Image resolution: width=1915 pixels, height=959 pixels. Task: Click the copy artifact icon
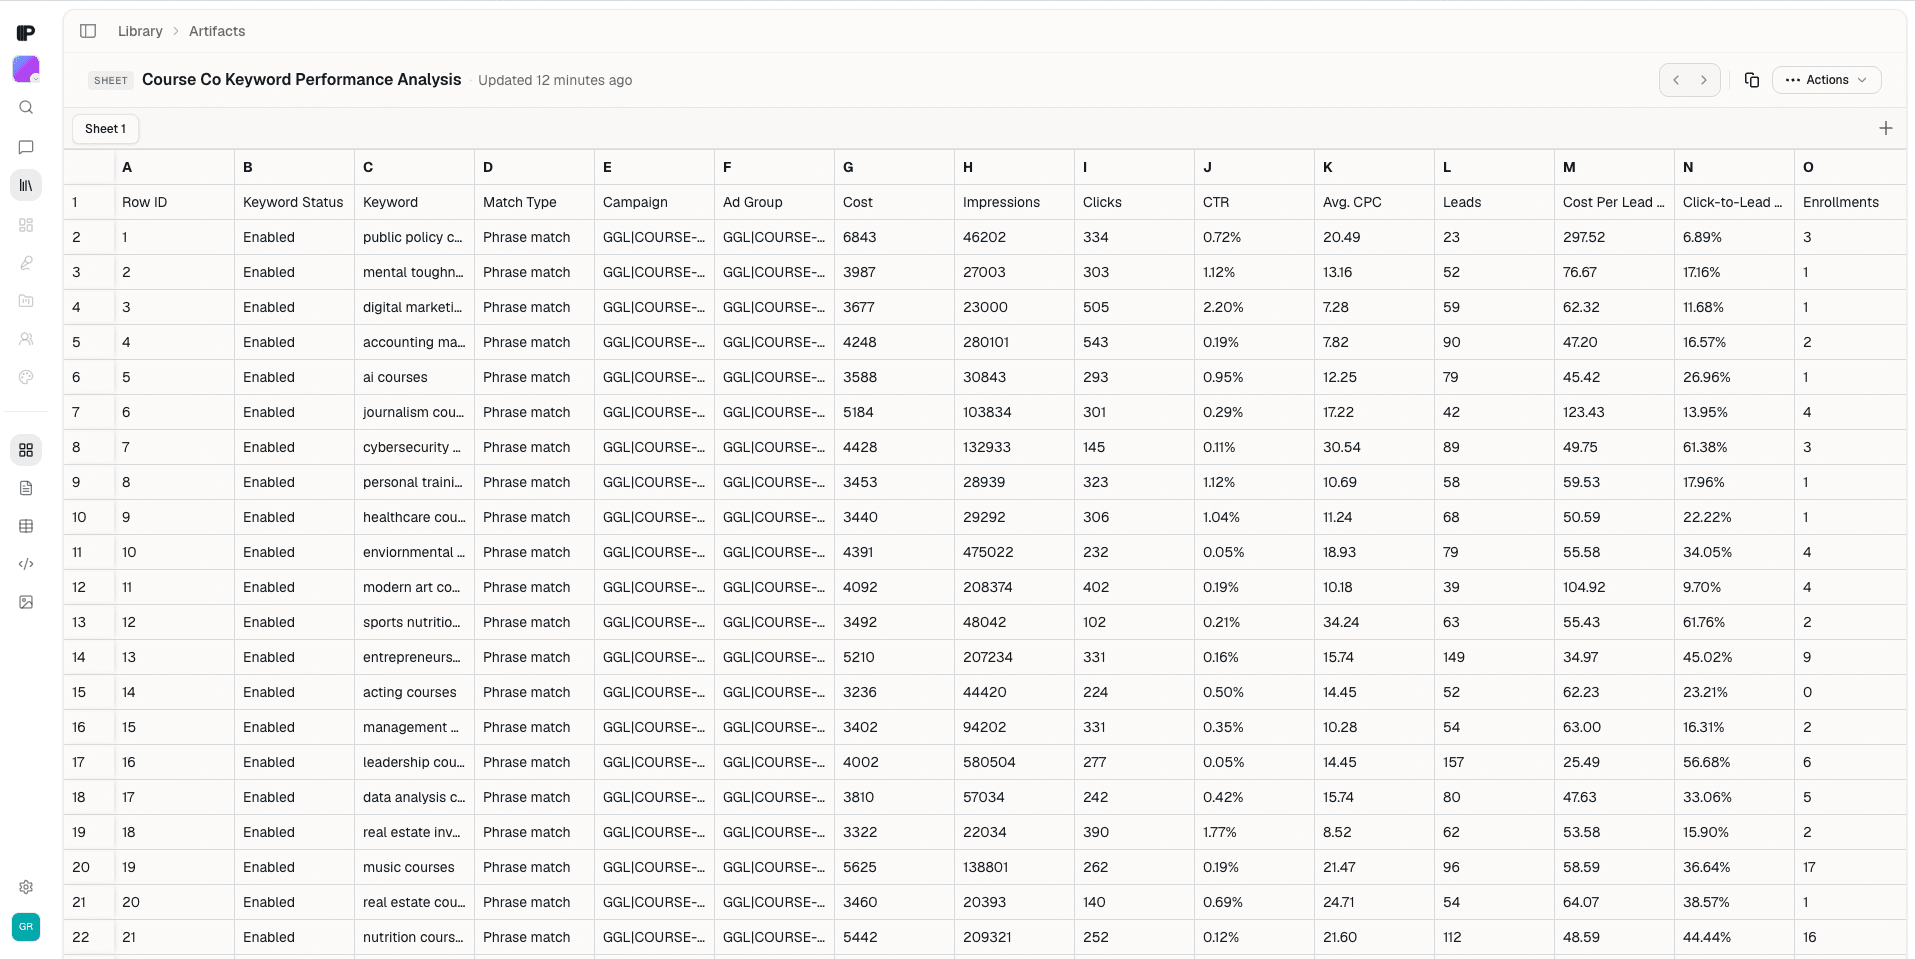(1751, 80)
